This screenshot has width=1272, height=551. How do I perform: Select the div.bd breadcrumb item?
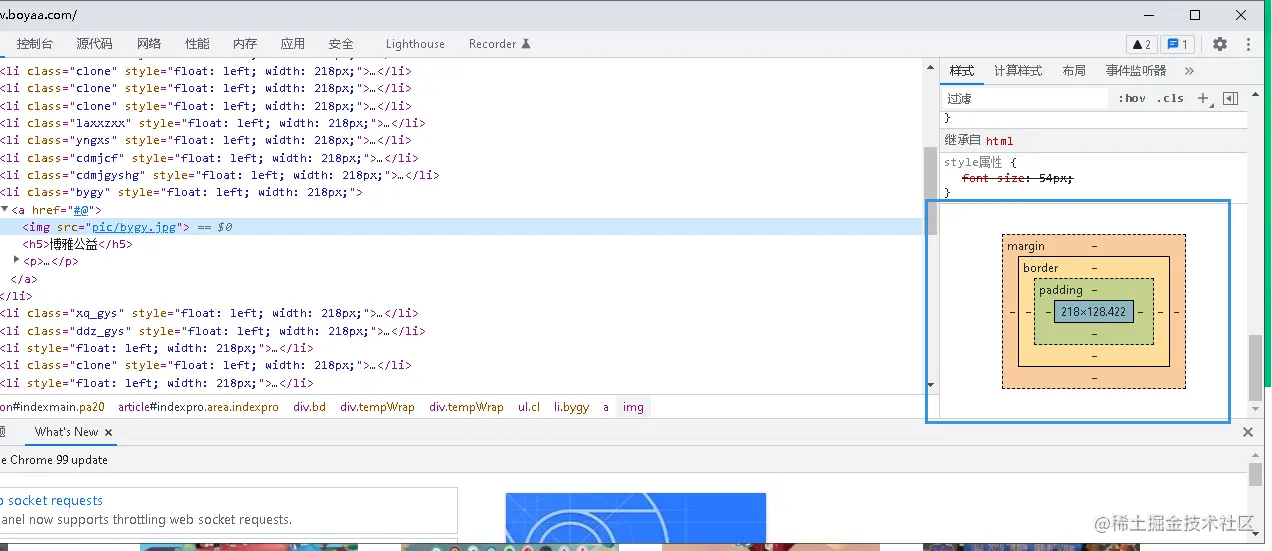[310, 407]
